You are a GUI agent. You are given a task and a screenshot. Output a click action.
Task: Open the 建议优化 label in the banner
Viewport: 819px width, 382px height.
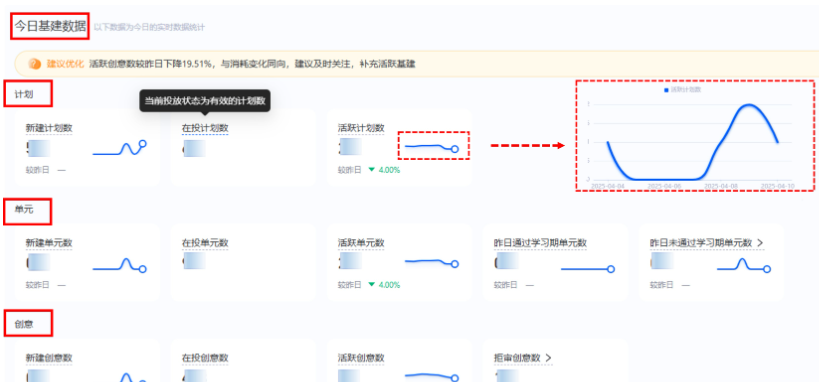click(65, 64)
